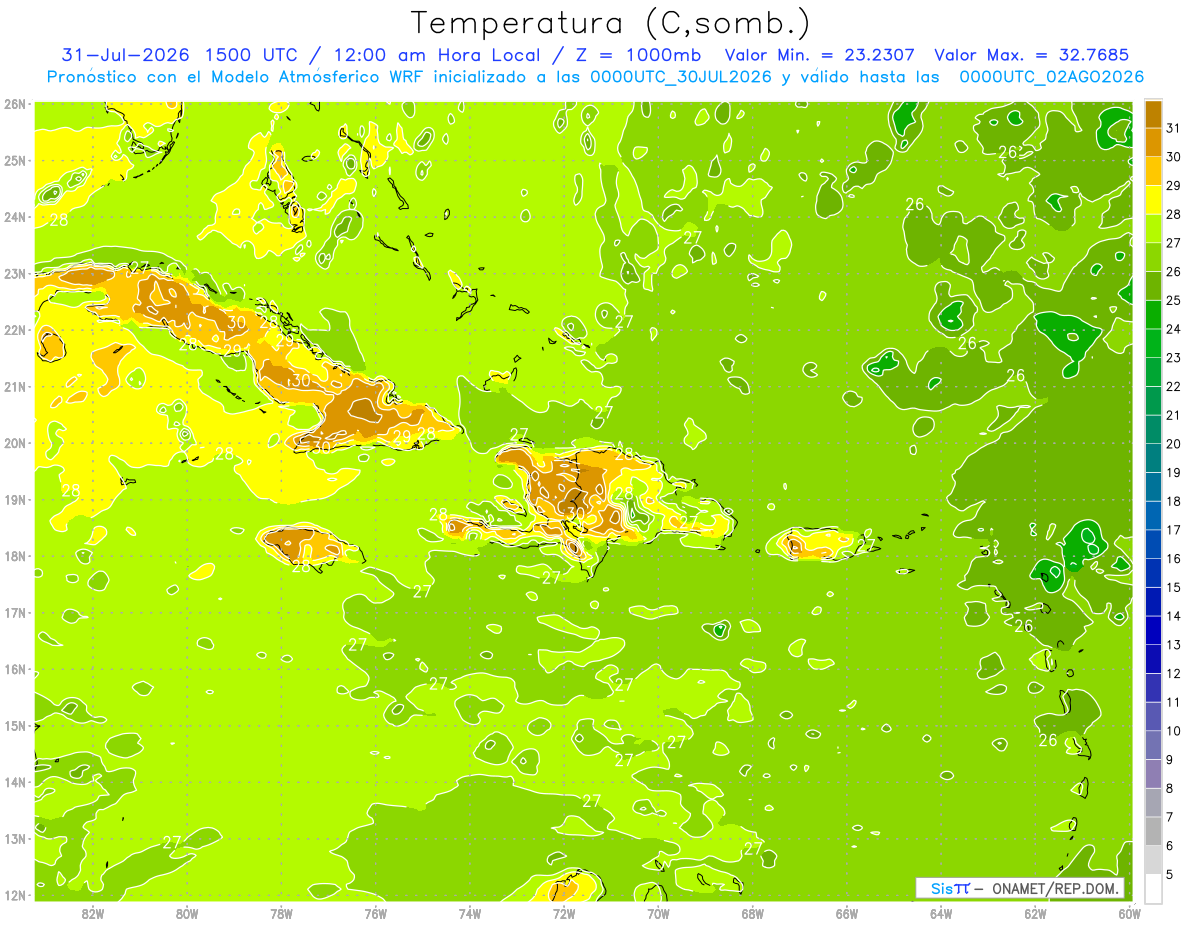Click the colorbar label 13

click(1173, 645)
